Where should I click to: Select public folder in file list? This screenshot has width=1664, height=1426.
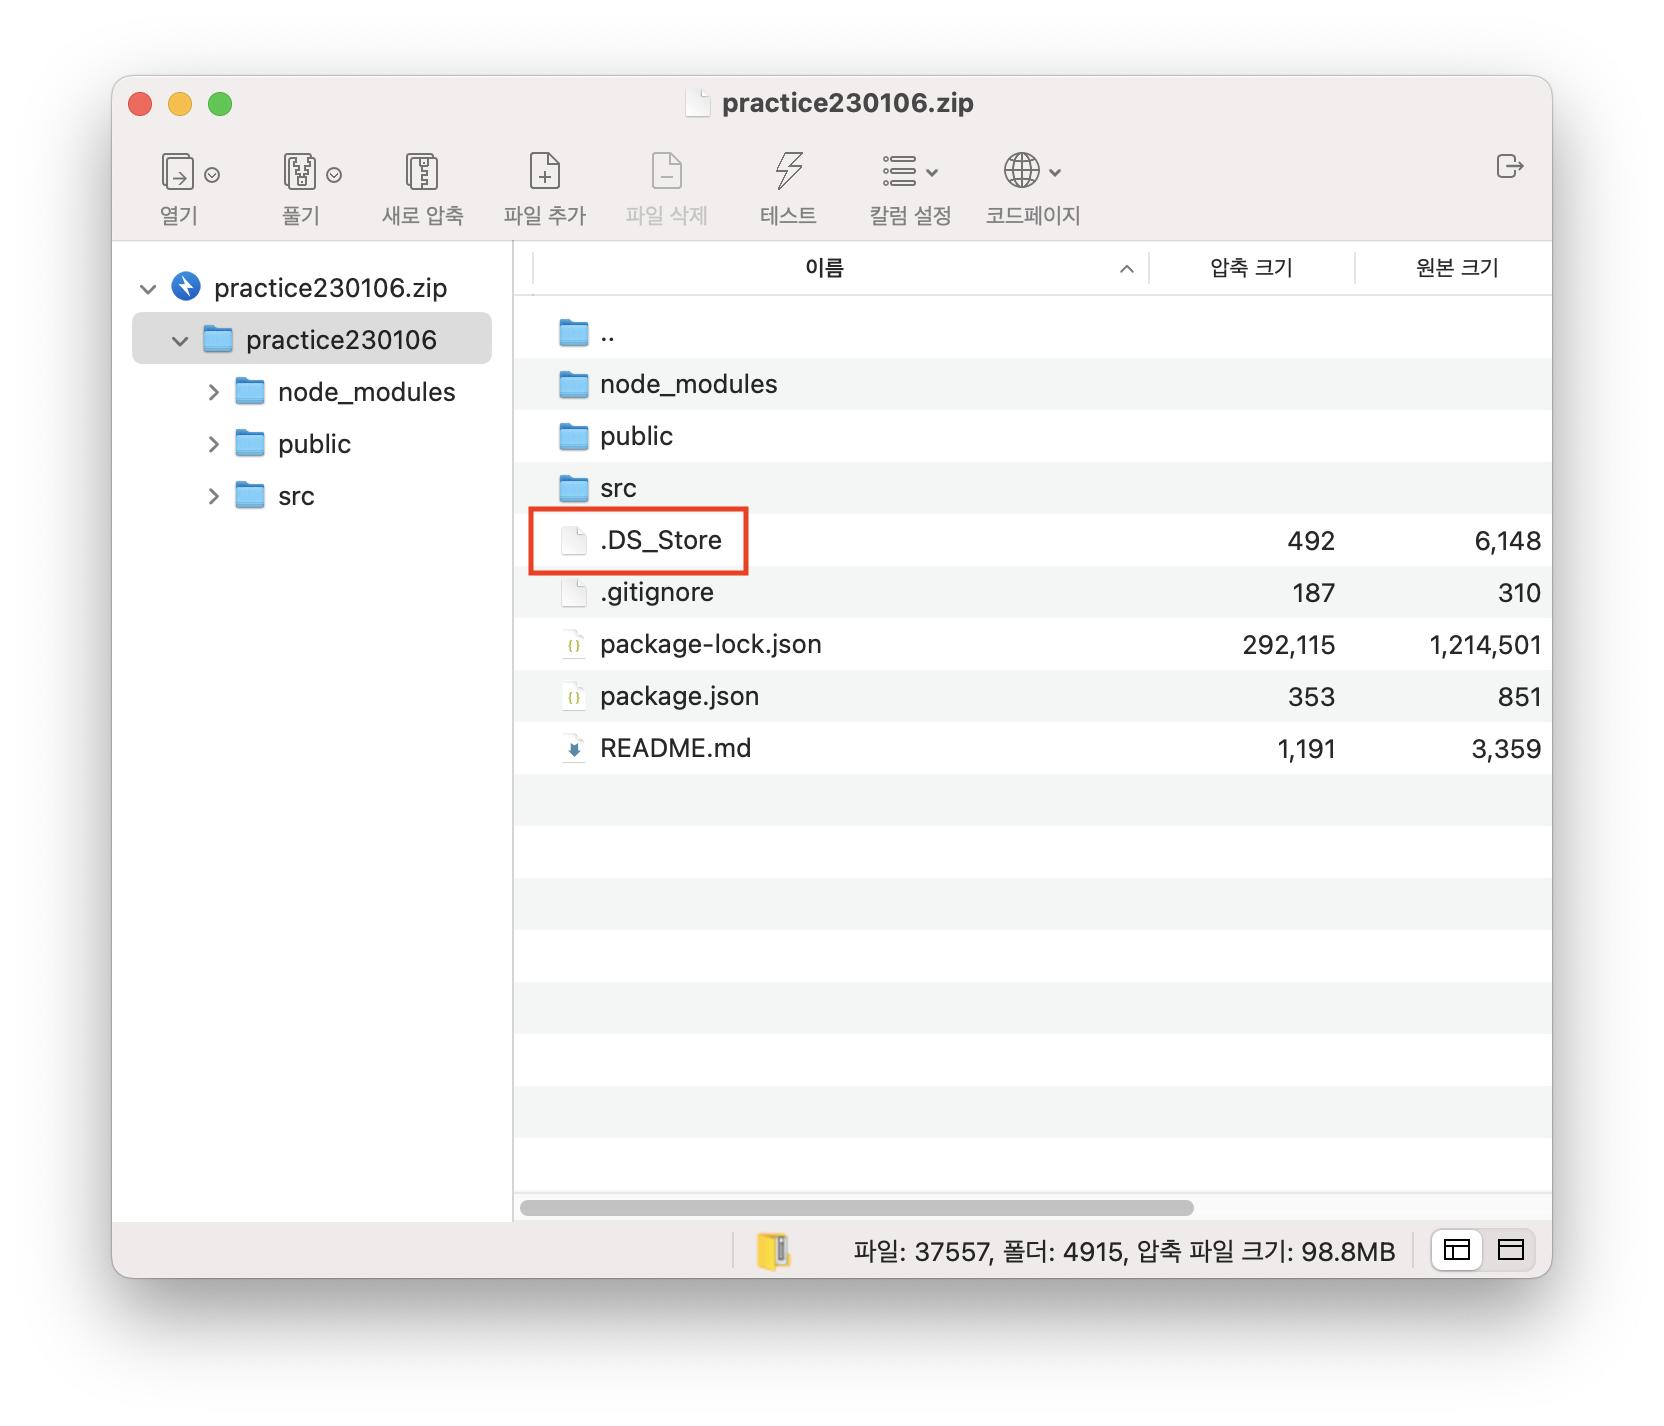(x=1033, y=436)
